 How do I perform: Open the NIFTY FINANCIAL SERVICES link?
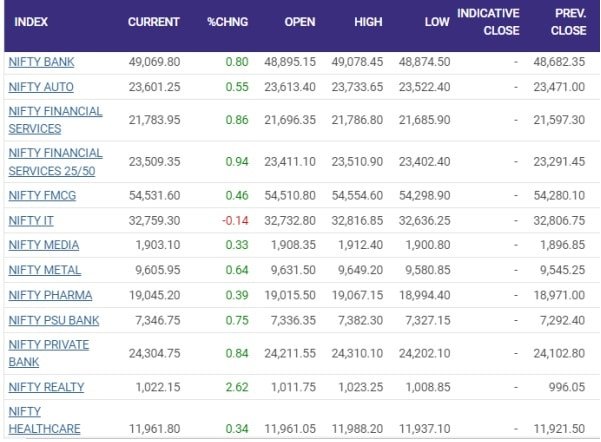(55, 120)
